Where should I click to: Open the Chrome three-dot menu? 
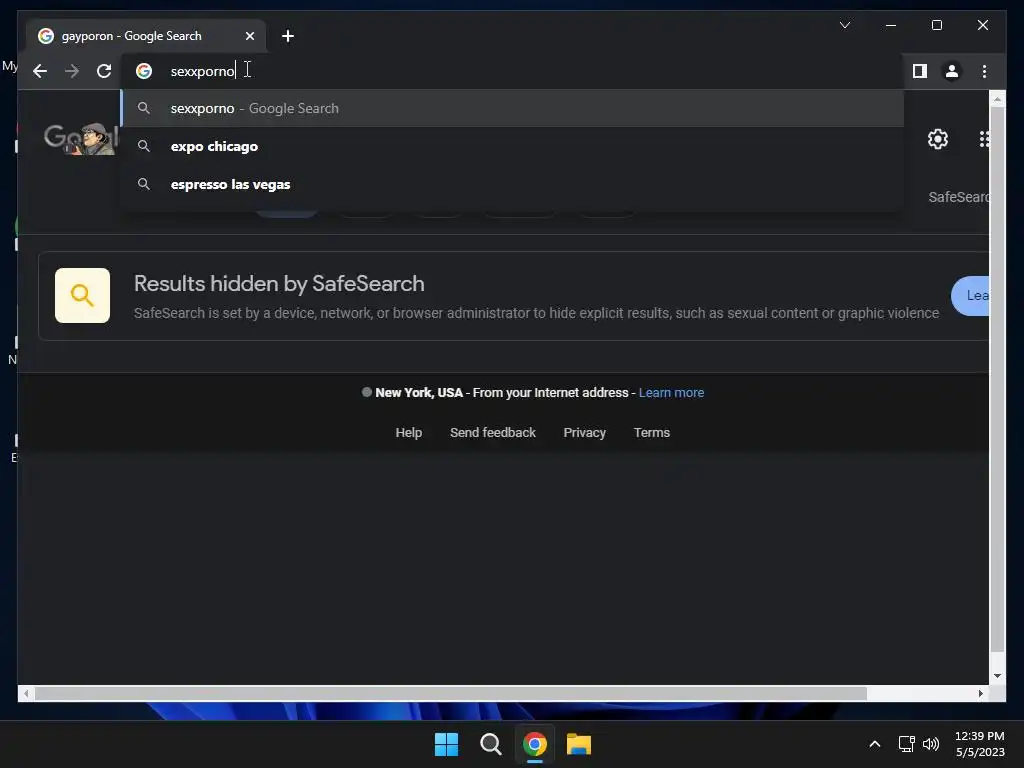(984, 71)
